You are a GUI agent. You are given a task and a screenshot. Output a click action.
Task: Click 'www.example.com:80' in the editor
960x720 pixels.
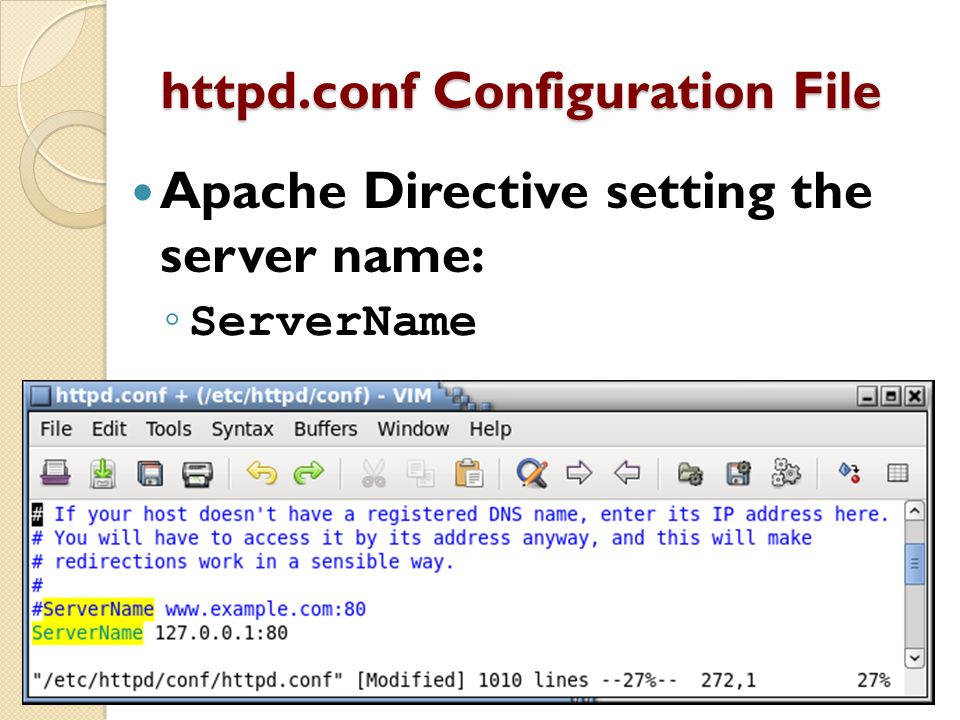coord(266,609)
